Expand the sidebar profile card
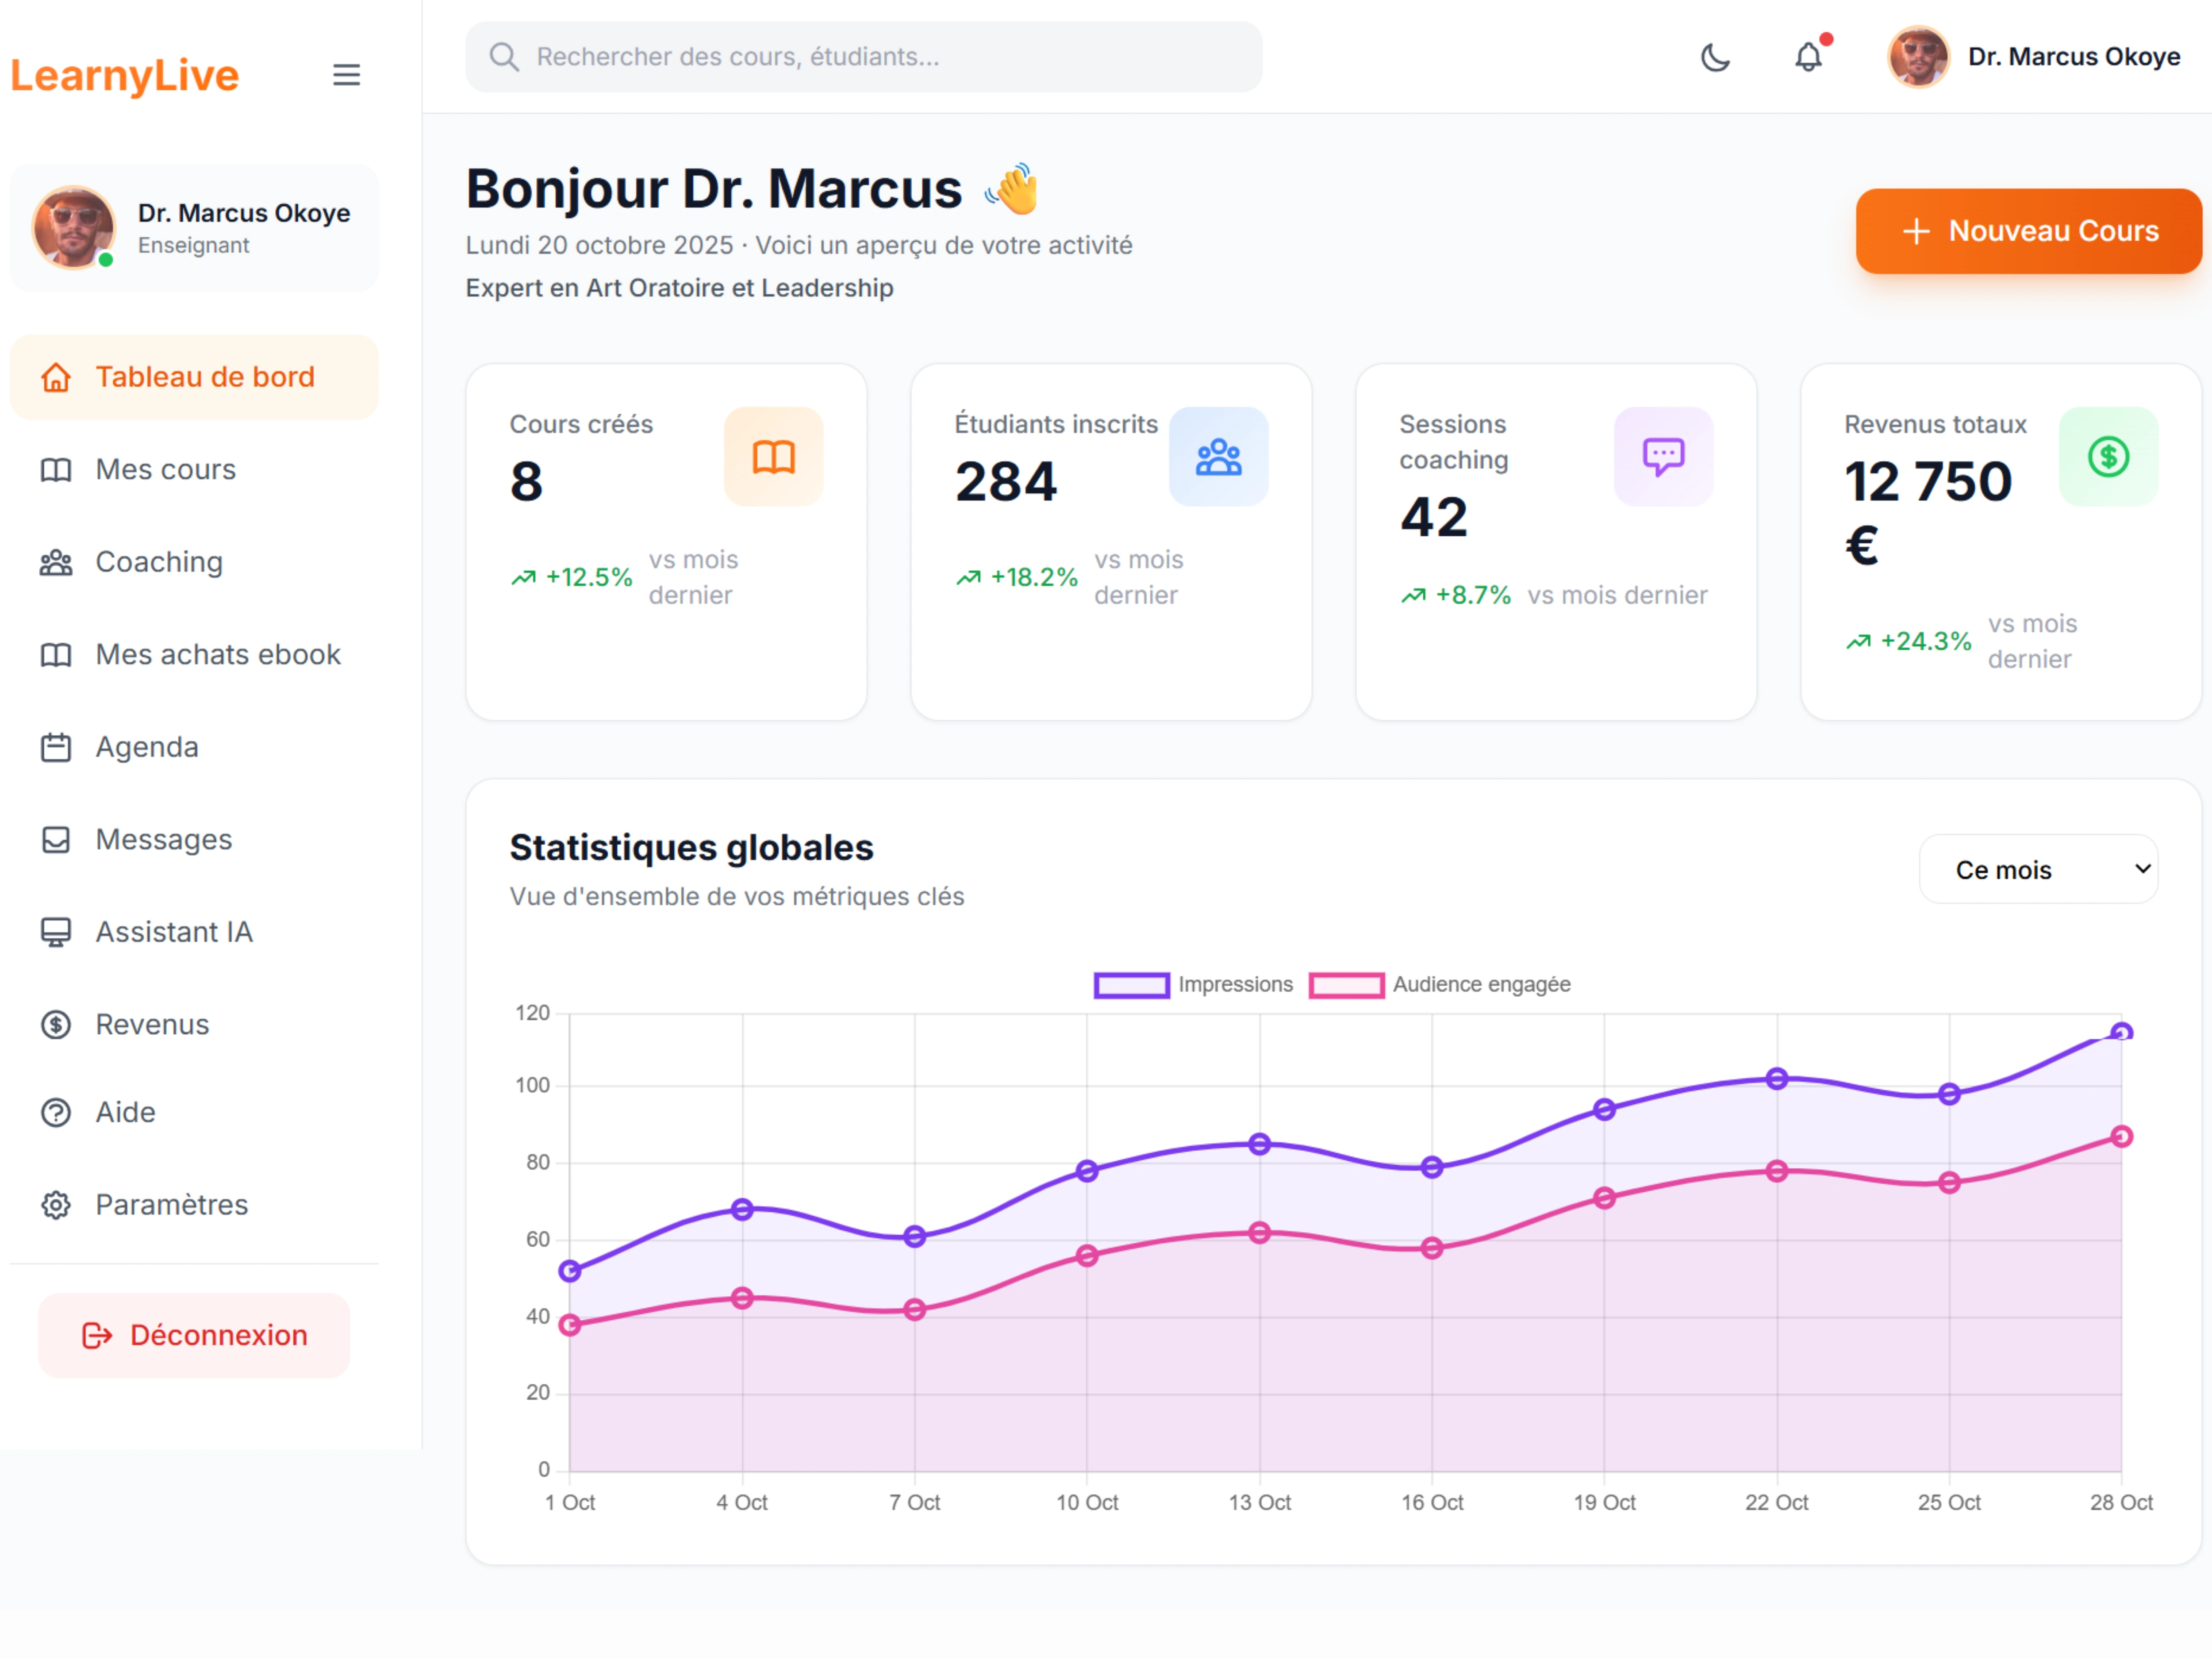Image resolution: width=2212 pixels, height=1659 pixels. point(194,228)
